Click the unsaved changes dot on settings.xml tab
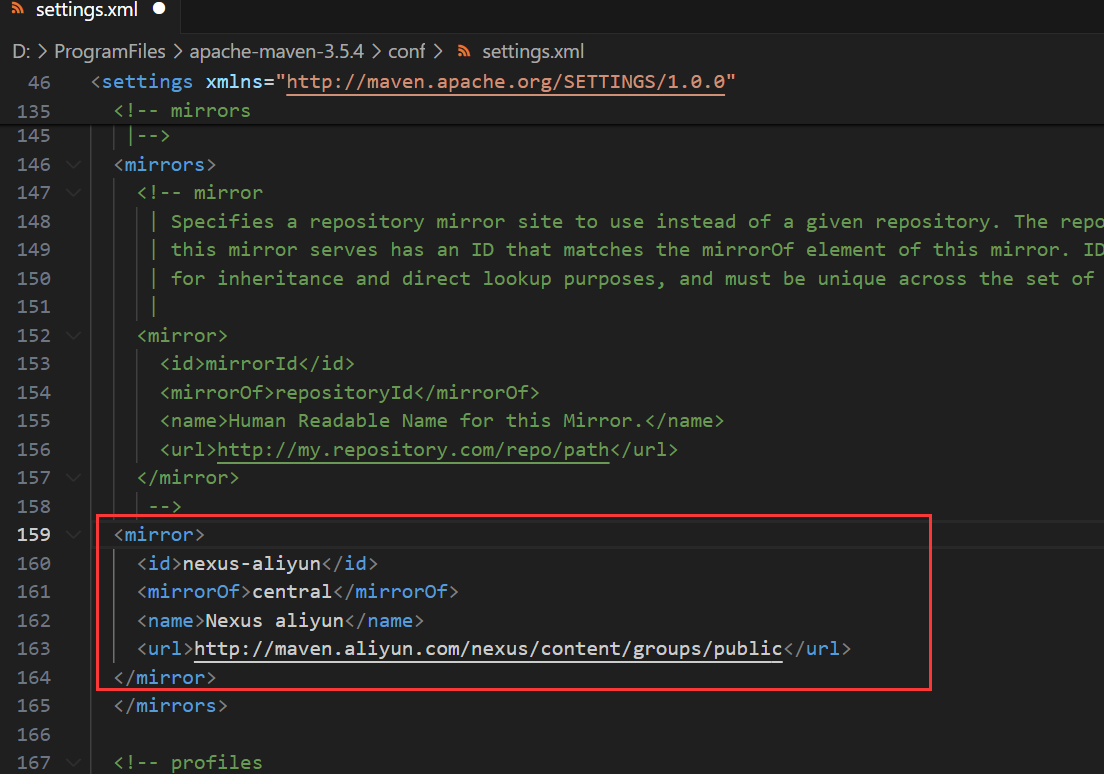The image size is (1104, 774). 158,8
